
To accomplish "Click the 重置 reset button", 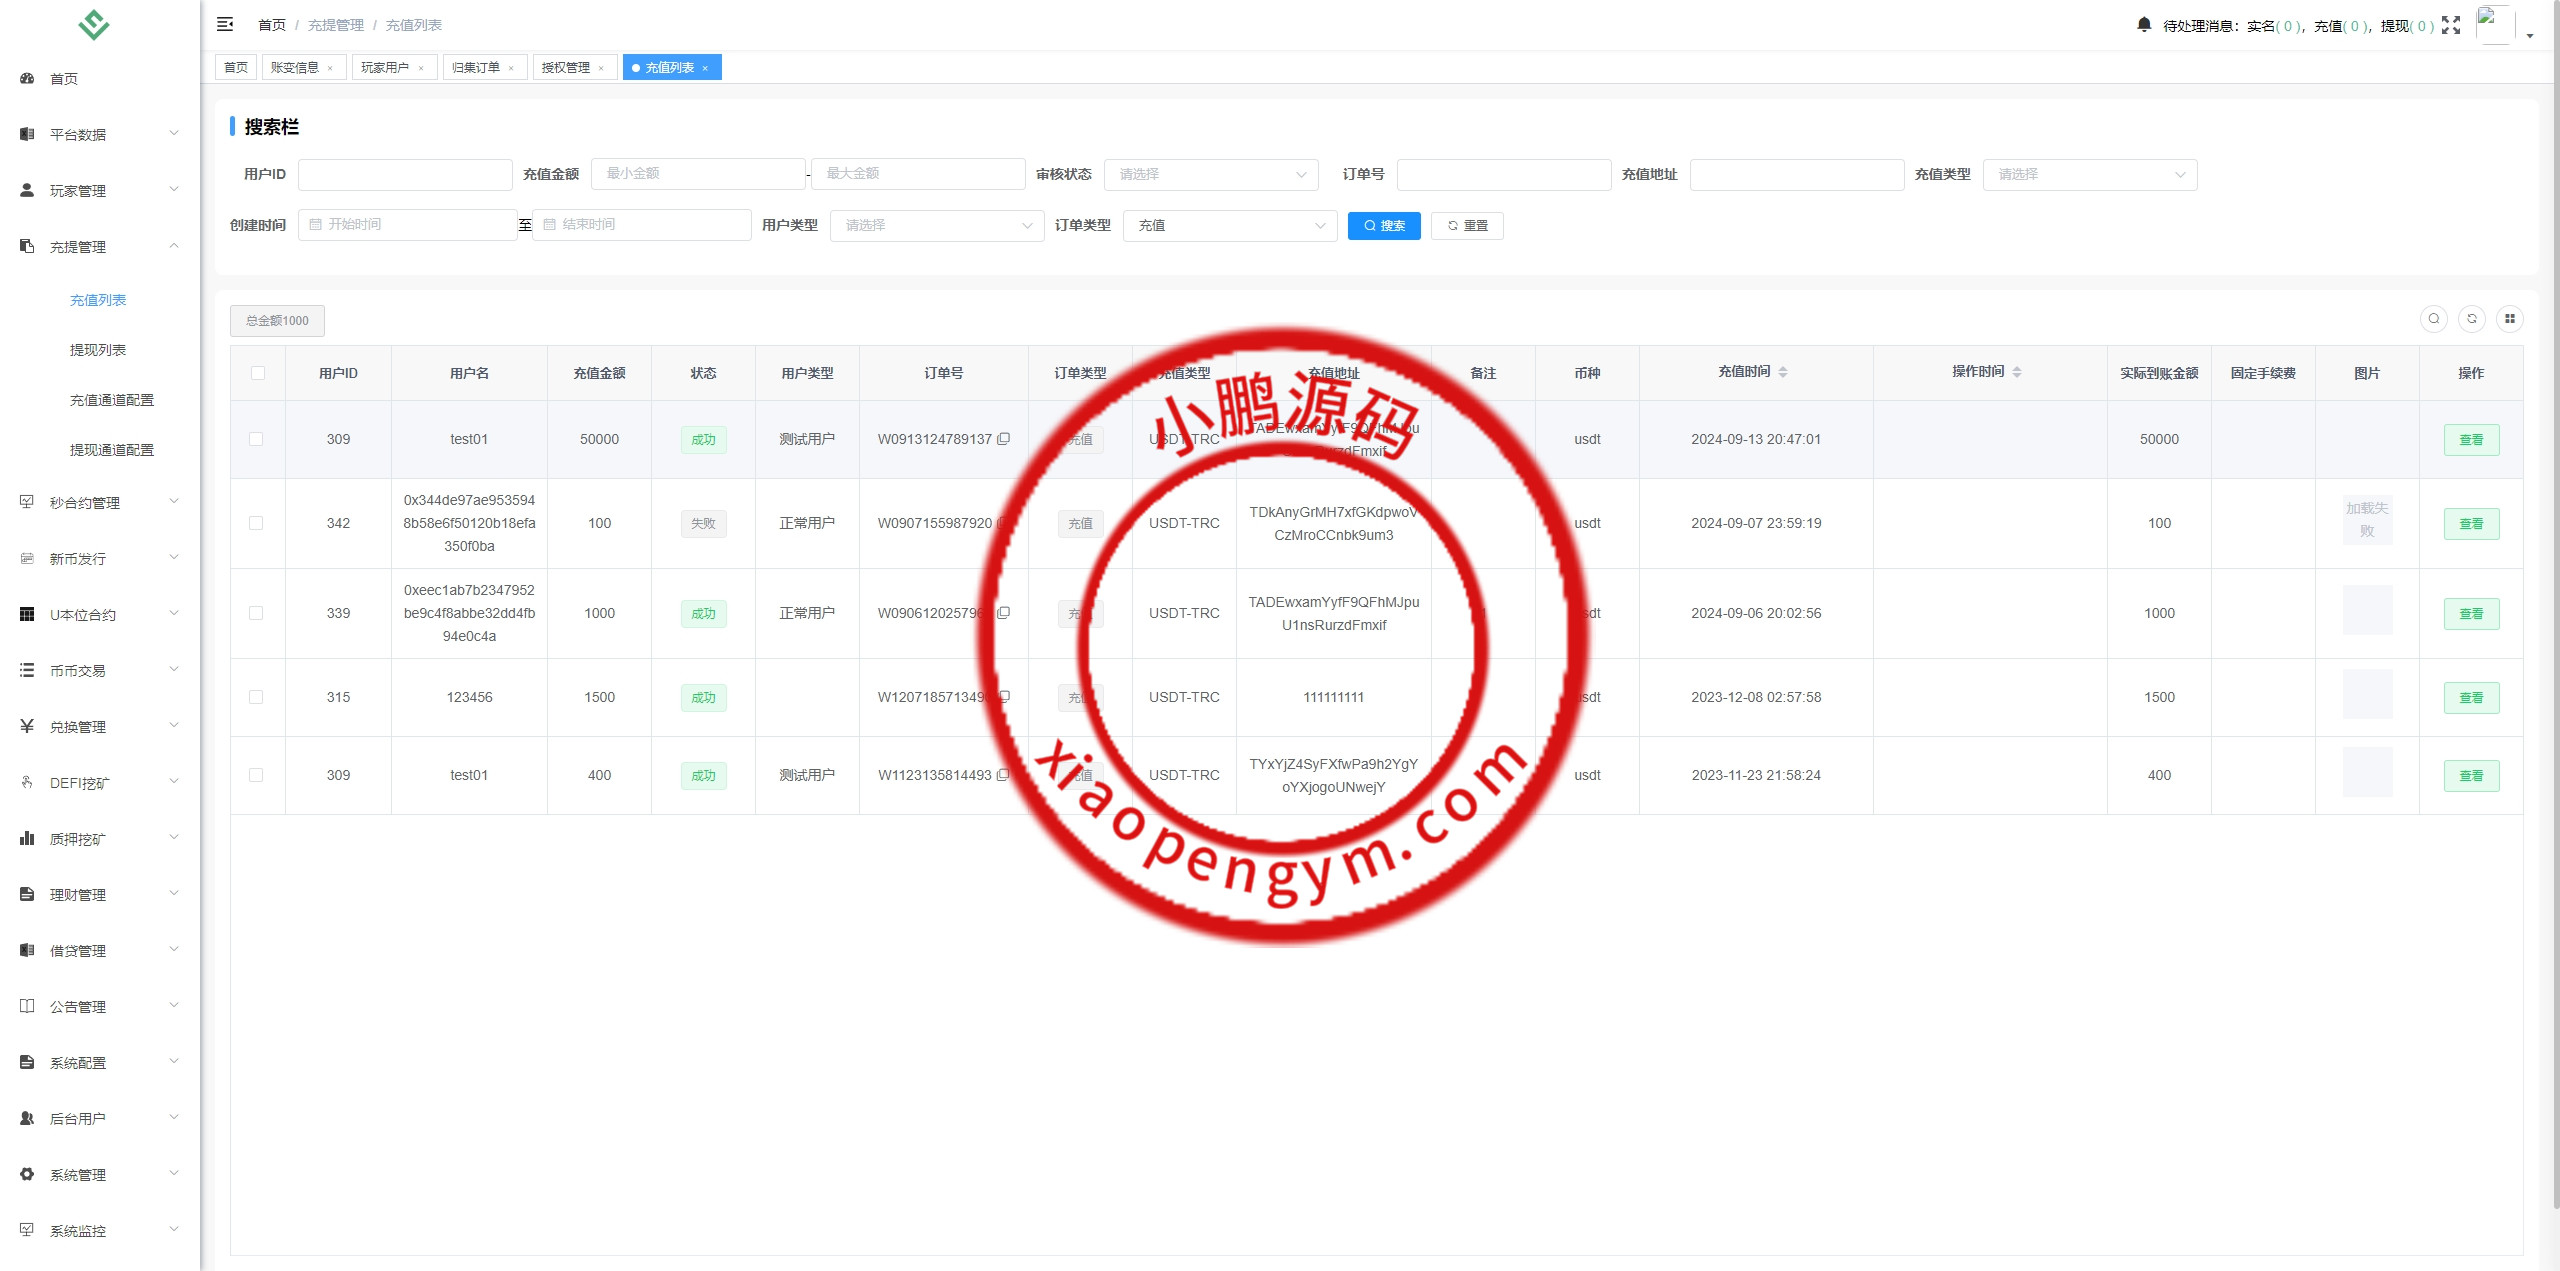I will click(1466, 226).
